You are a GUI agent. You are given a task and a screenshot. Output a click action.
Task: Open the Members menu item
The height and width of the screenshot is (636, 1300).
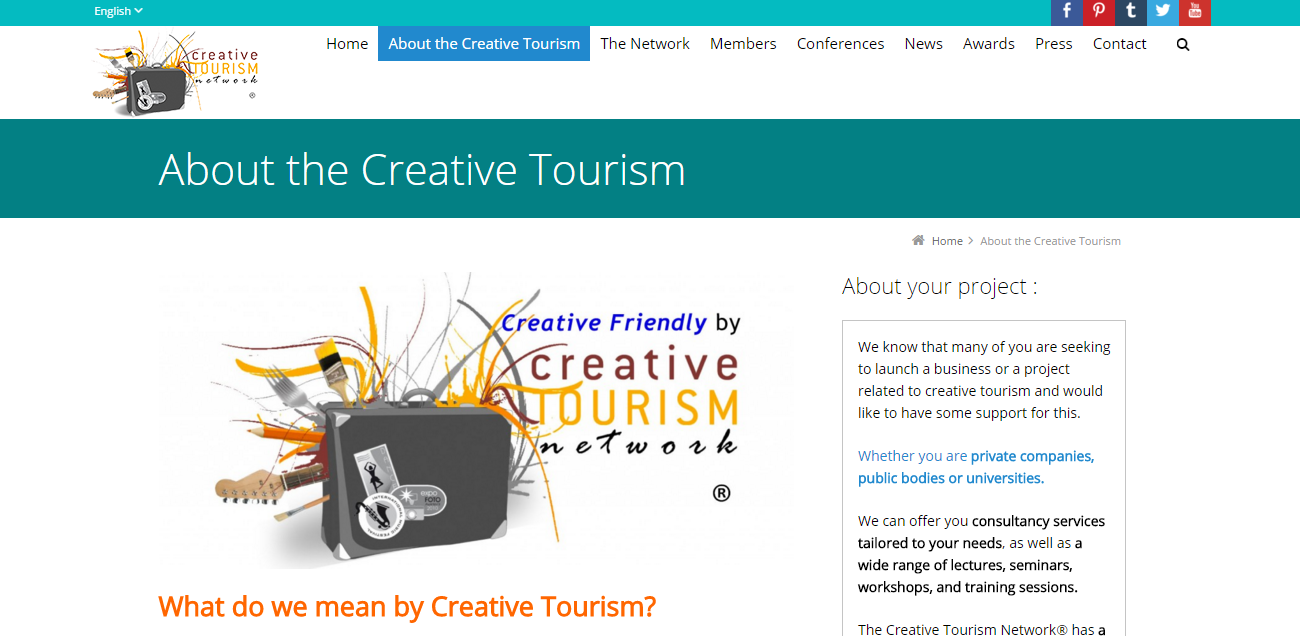tap(743, 44)
